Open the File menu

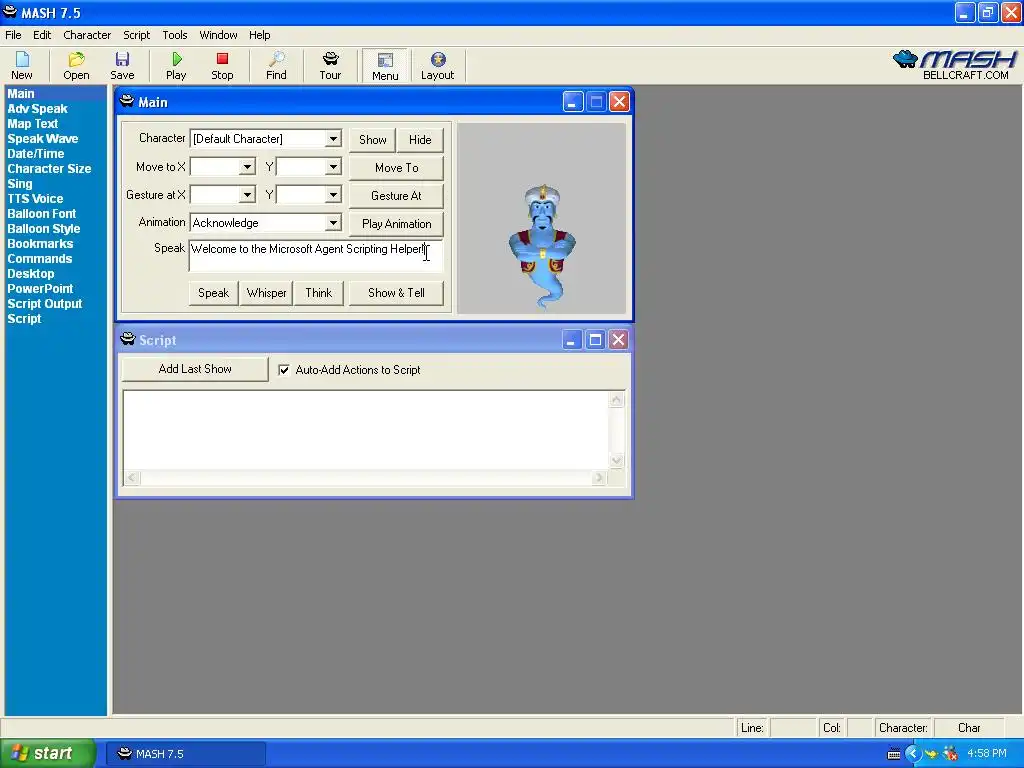[13, 35]
